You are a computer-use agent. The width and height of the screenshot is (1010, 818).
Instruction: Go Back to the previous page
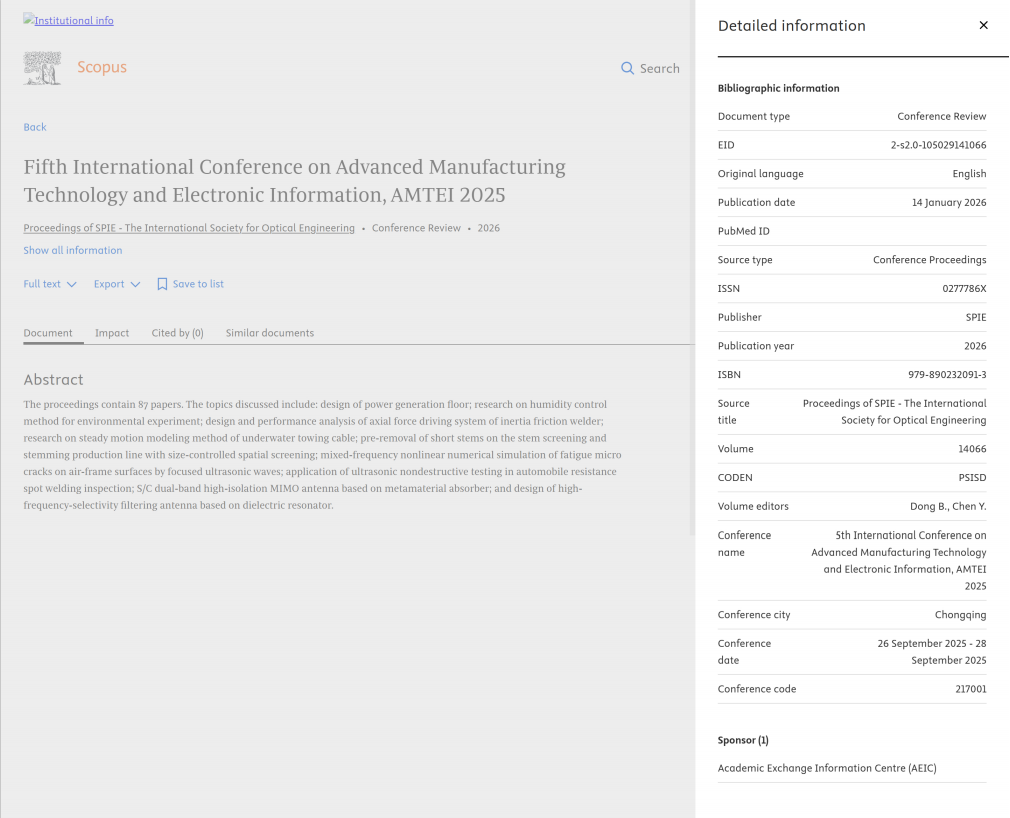point(35,127)
